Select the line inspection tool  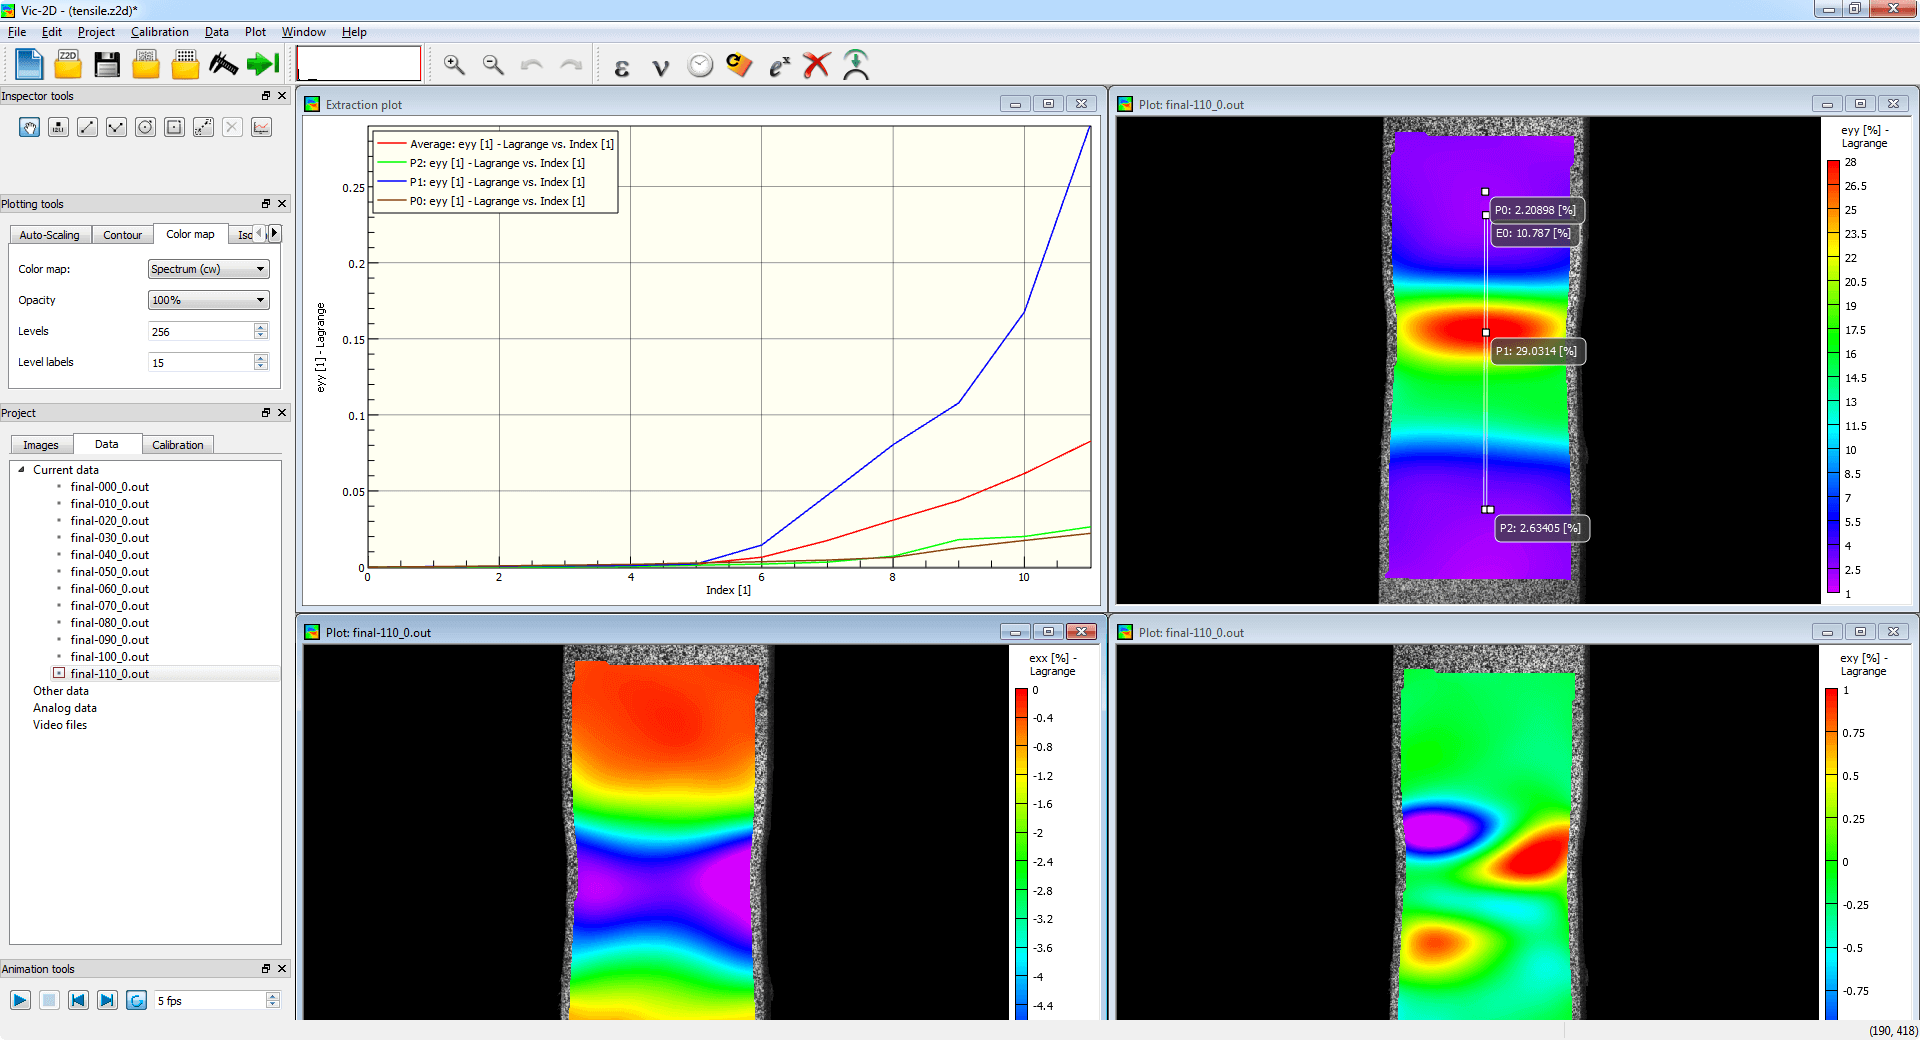point(88,127)
